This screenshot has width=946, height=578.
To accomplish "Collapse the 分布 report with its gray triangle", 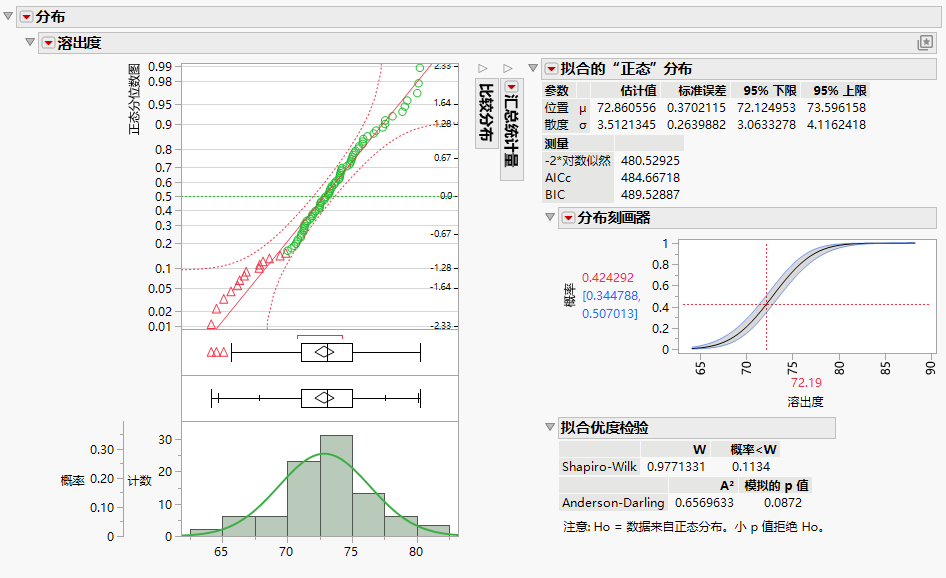I will 8,16.
